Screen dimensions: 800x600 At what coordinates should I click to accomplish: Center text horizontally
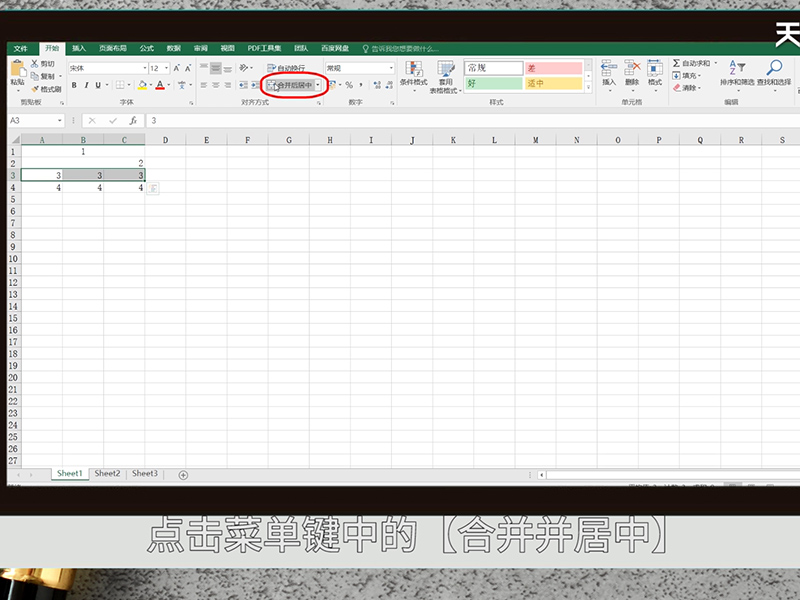[x=216, y=85]
